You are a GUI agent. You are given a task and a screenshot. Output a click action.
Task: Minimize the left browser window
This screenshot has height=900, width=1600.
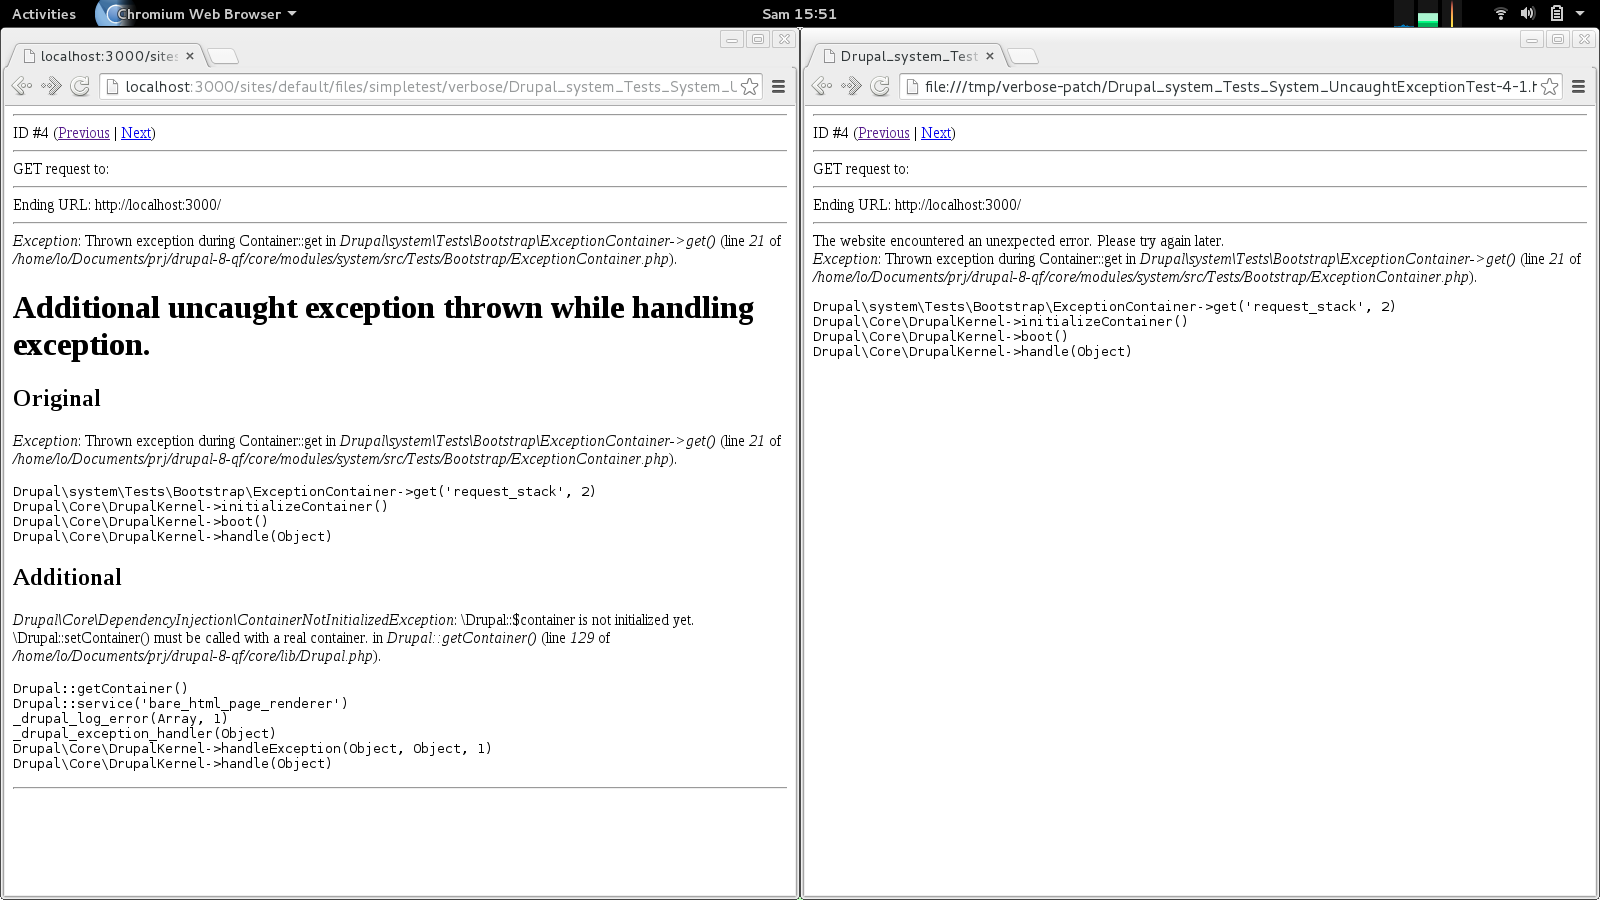click(732, 39)
